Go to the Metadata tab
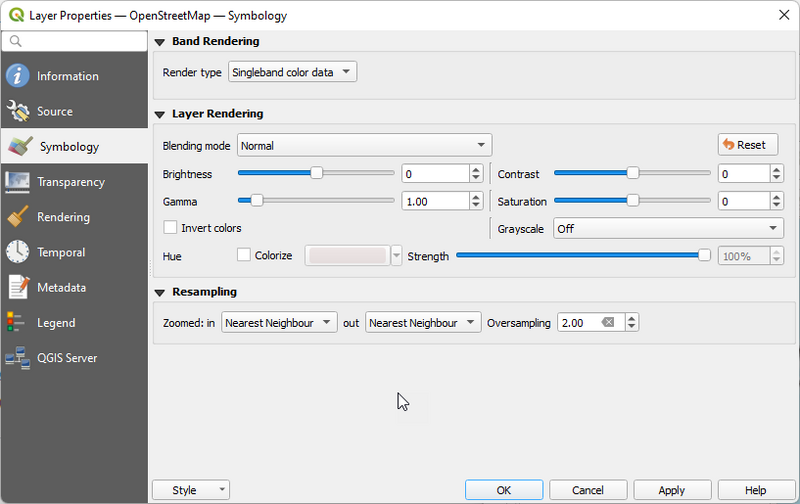Screen dimensions: 800x504 pyautogui.click(x=74, y=287)
